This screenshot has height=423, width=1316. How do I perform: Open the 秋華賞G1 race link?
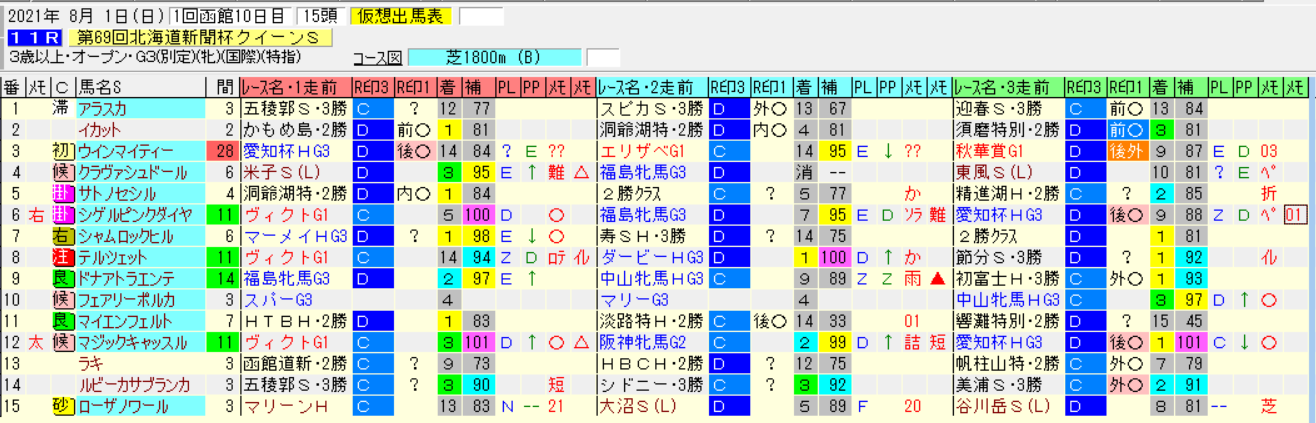(x=1007, y=150)
